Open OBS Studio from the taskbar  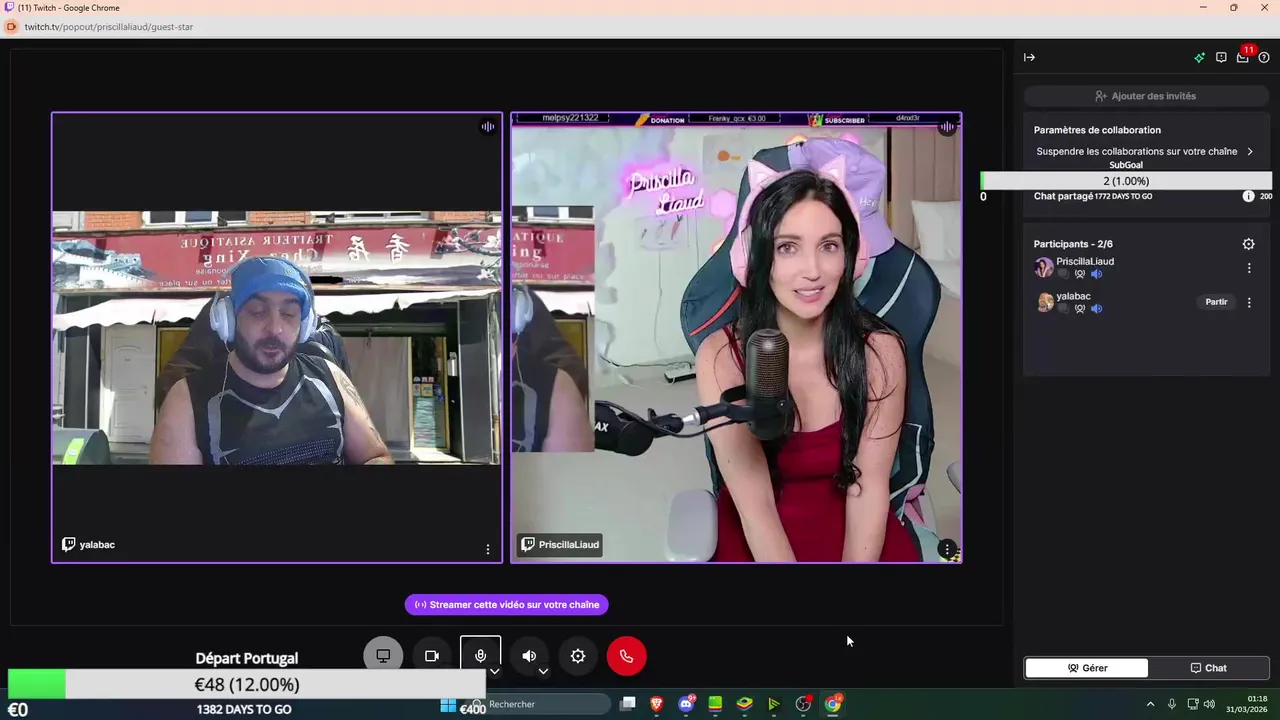point(803,704)
